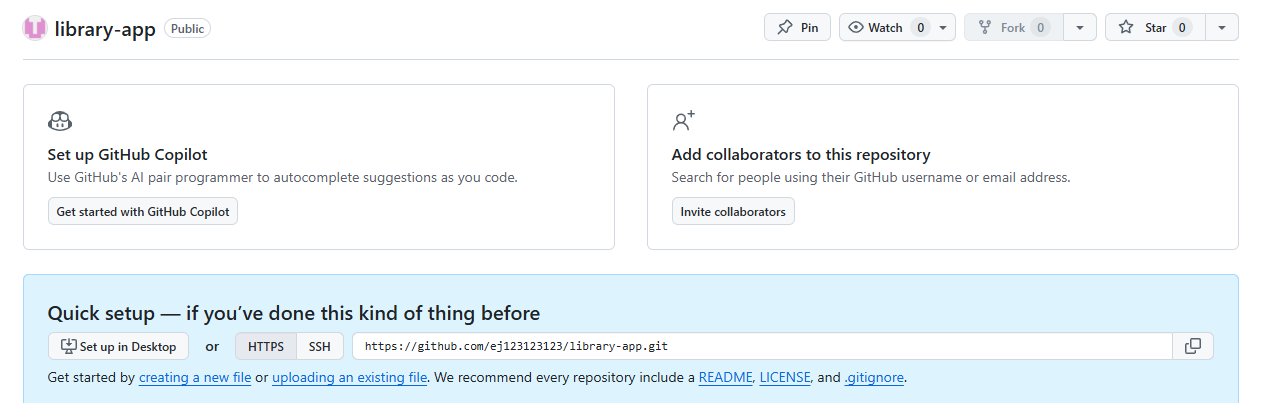1286x403 pixels.
Task: Select the HTTPS clone option
Action: tap(266, 346)
